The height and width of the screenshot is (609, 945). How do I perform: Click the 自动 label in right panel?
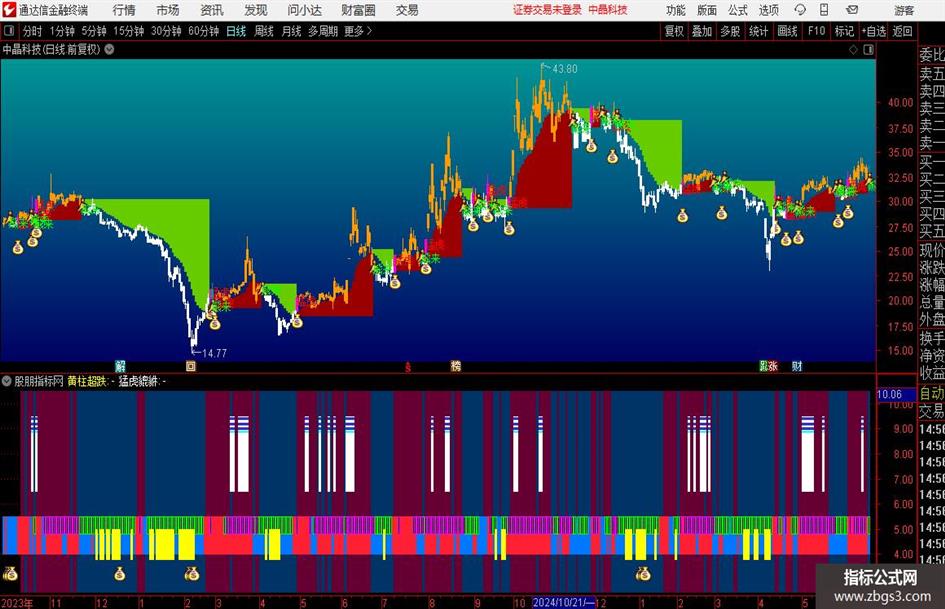pos(932,393)
